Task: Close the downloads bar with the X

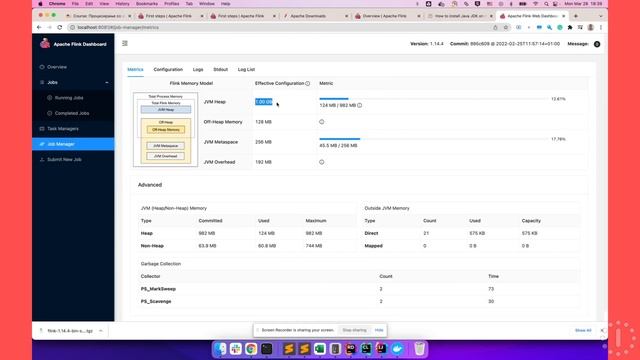Action: (x=602, y=330)
